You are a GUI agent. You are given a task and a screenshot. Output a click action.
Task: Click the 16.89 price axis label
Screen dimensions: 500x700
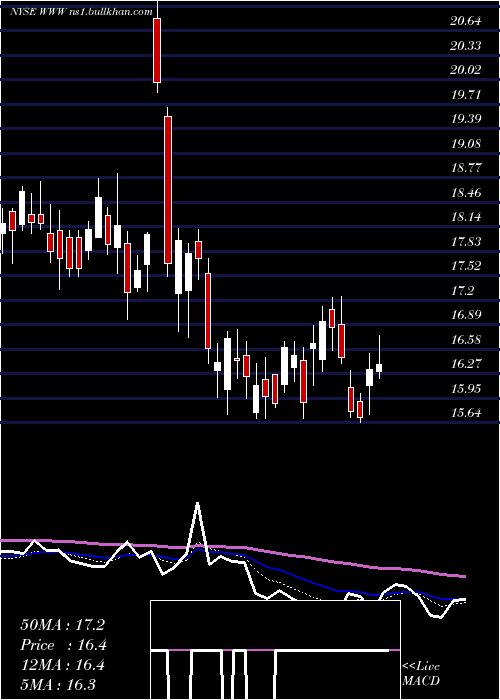click(x=466, y=315)
